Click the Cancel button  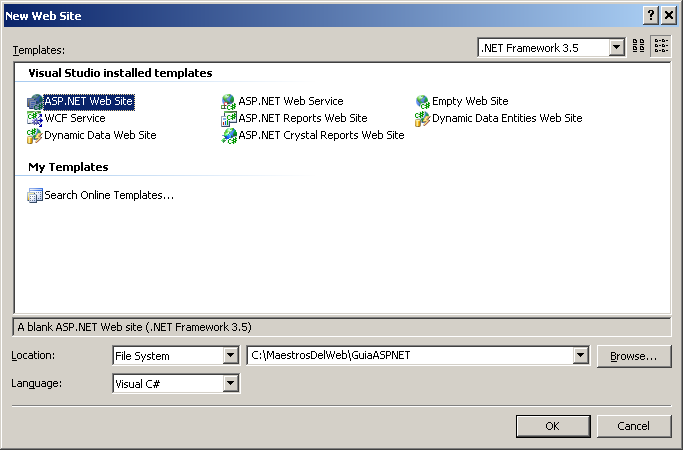click(x=634, y=426)
